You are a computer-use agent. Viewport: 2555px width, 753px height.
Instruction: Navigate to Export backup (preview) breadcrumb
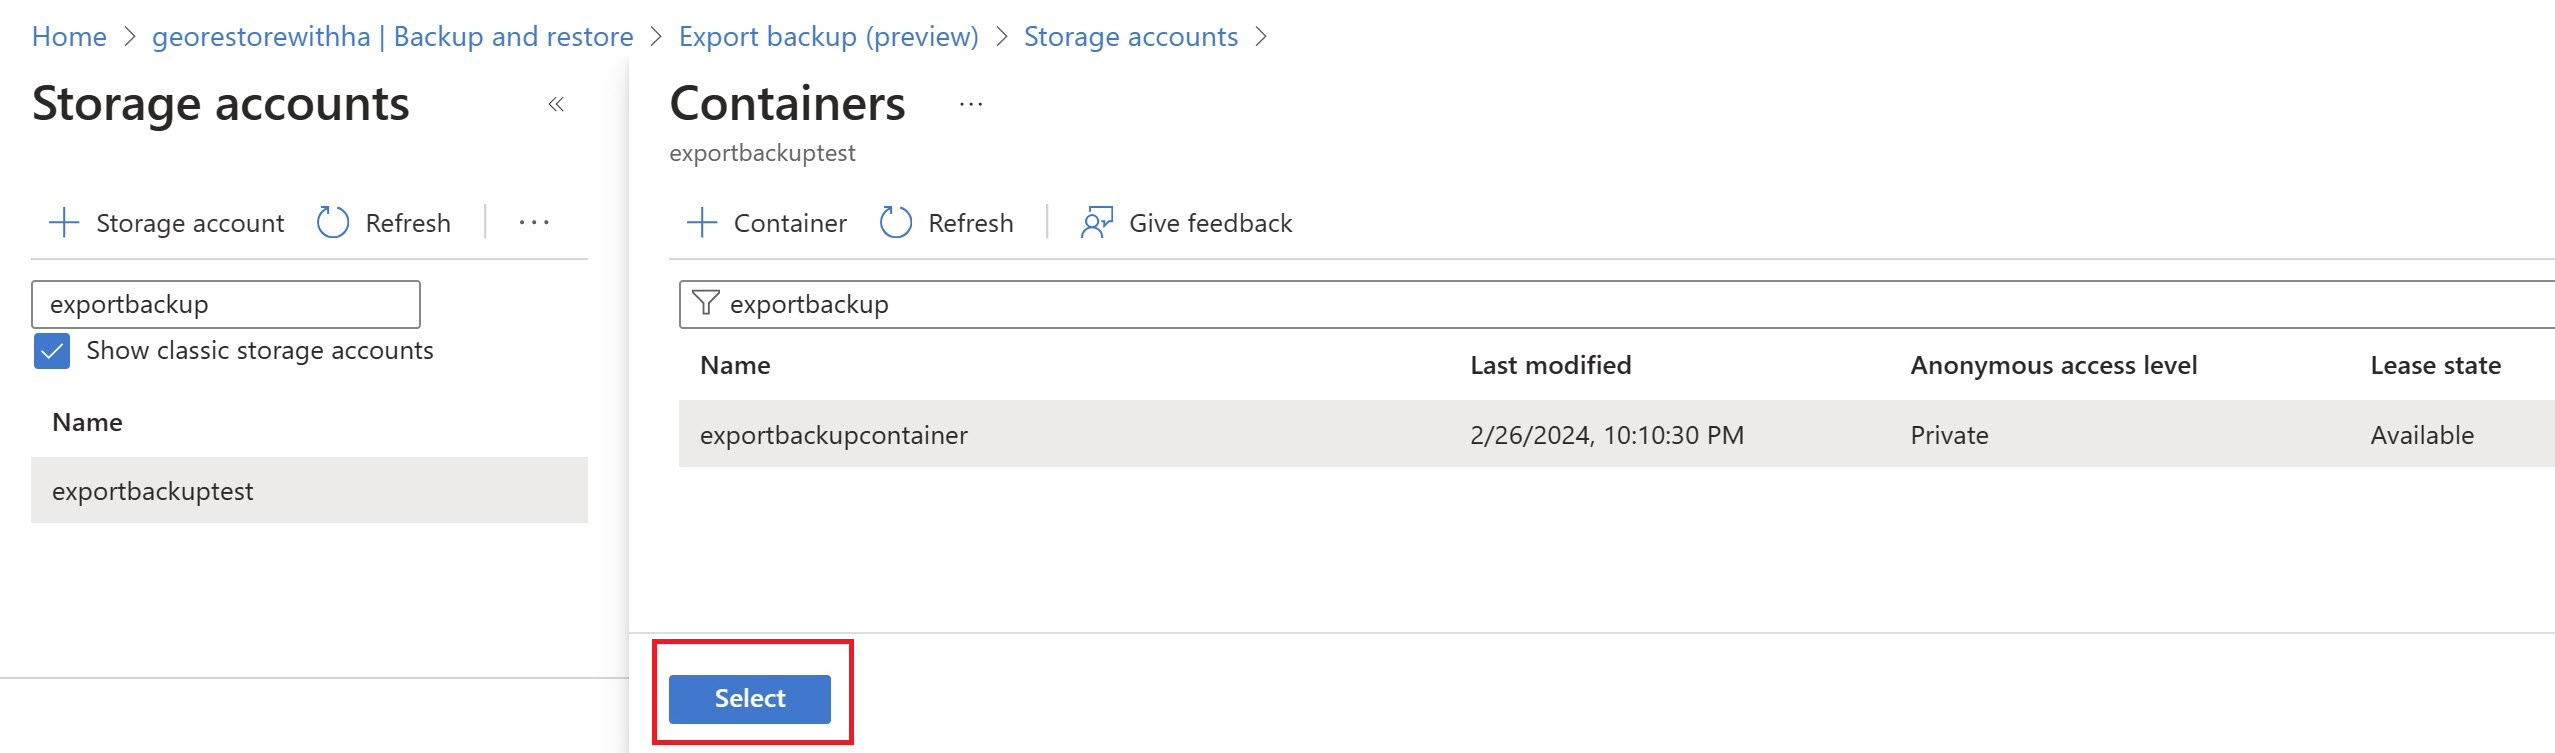click(x=828, y=37)
